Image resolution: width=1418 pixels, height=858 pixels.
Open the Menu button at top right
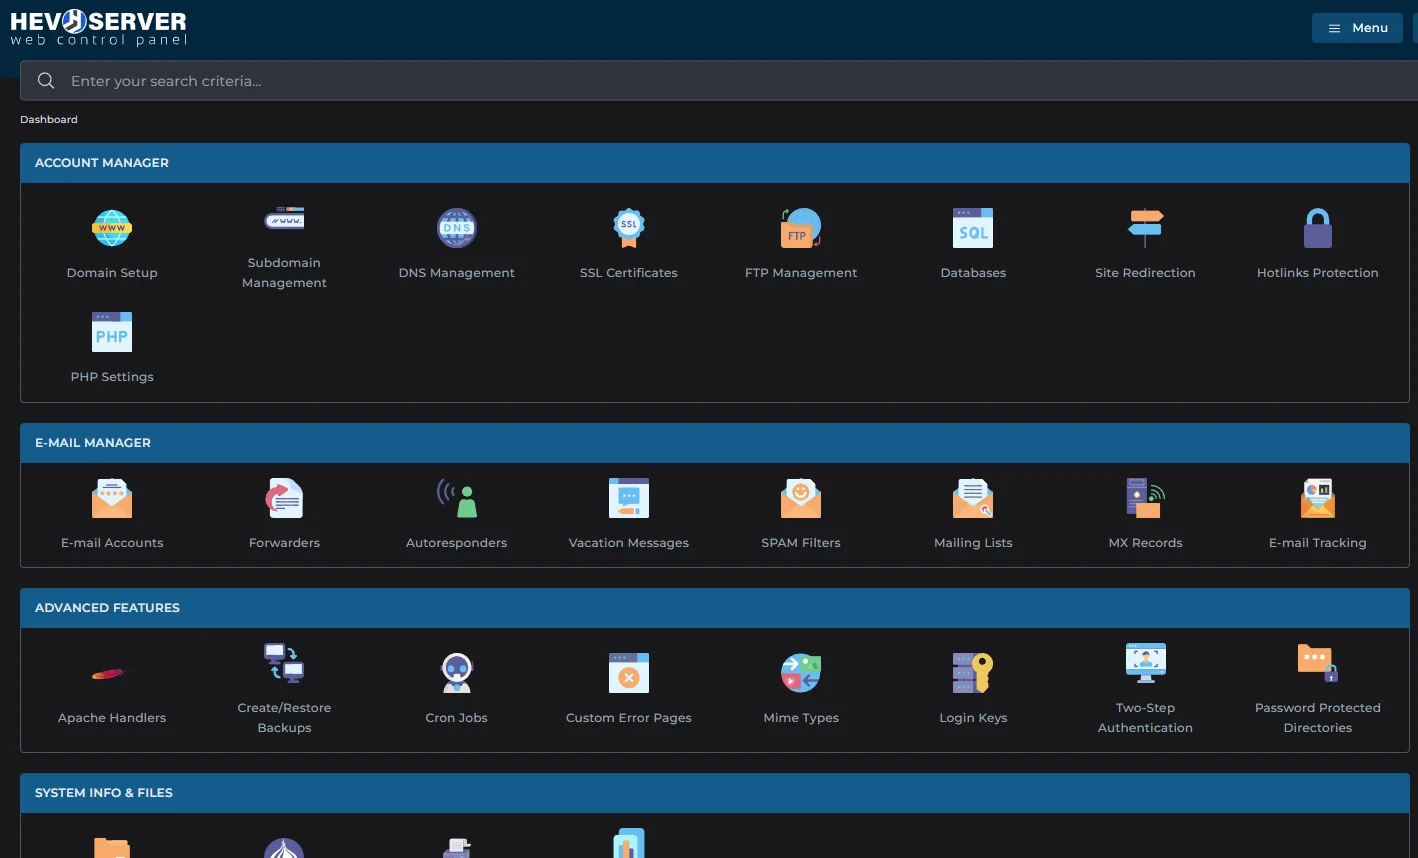[x=1357, y=28]
